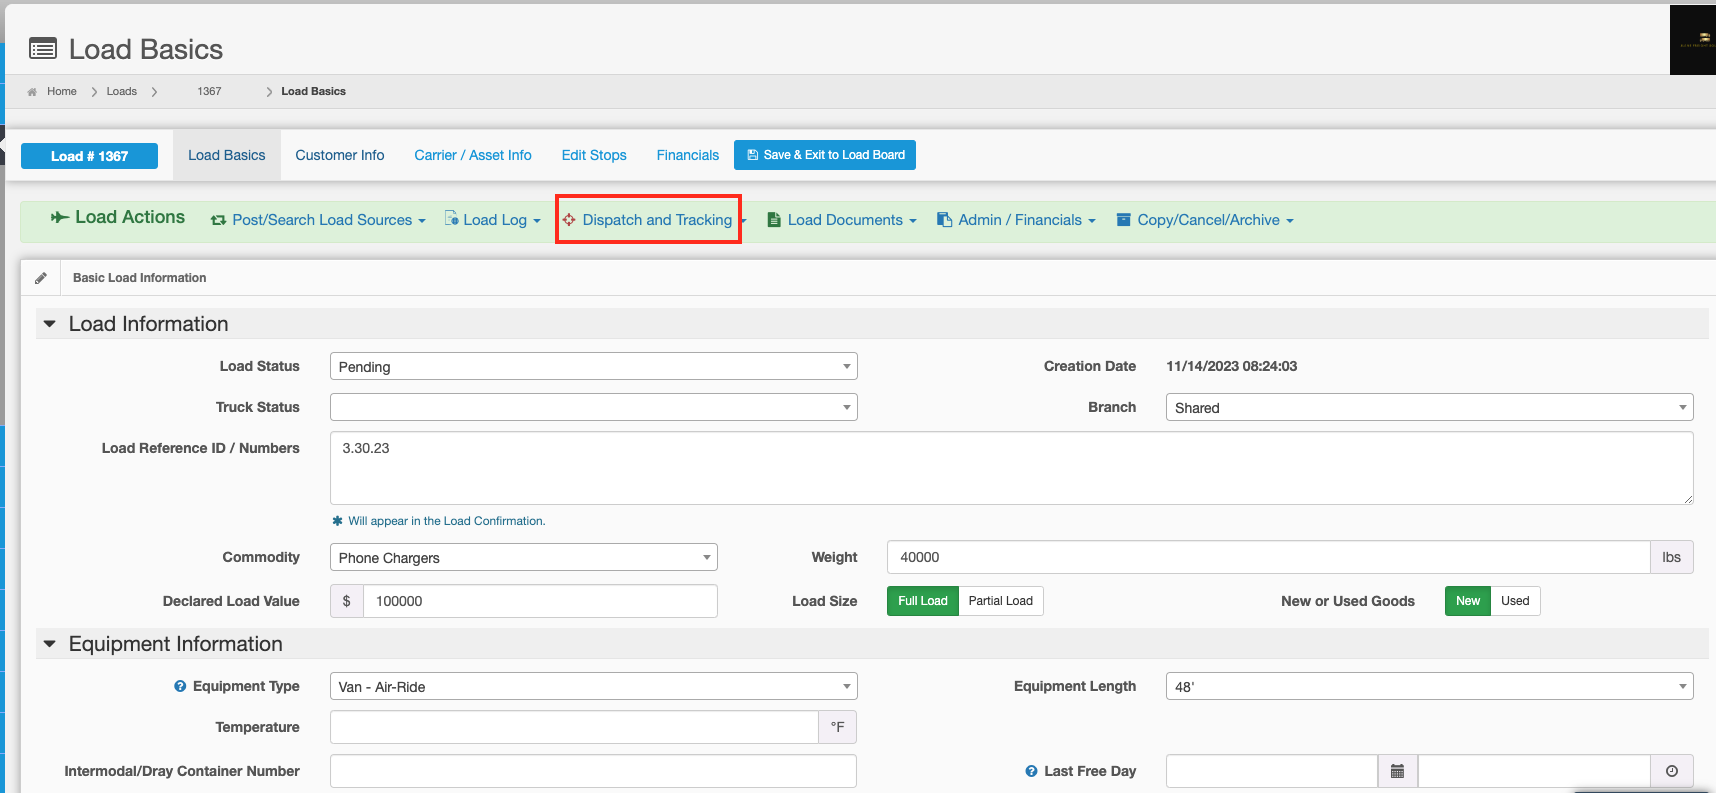Open the Commodity dropdown
Image resolution: width=1716 pixels, height=793 pixels.
pyautogui.click(x=523, y=558)
